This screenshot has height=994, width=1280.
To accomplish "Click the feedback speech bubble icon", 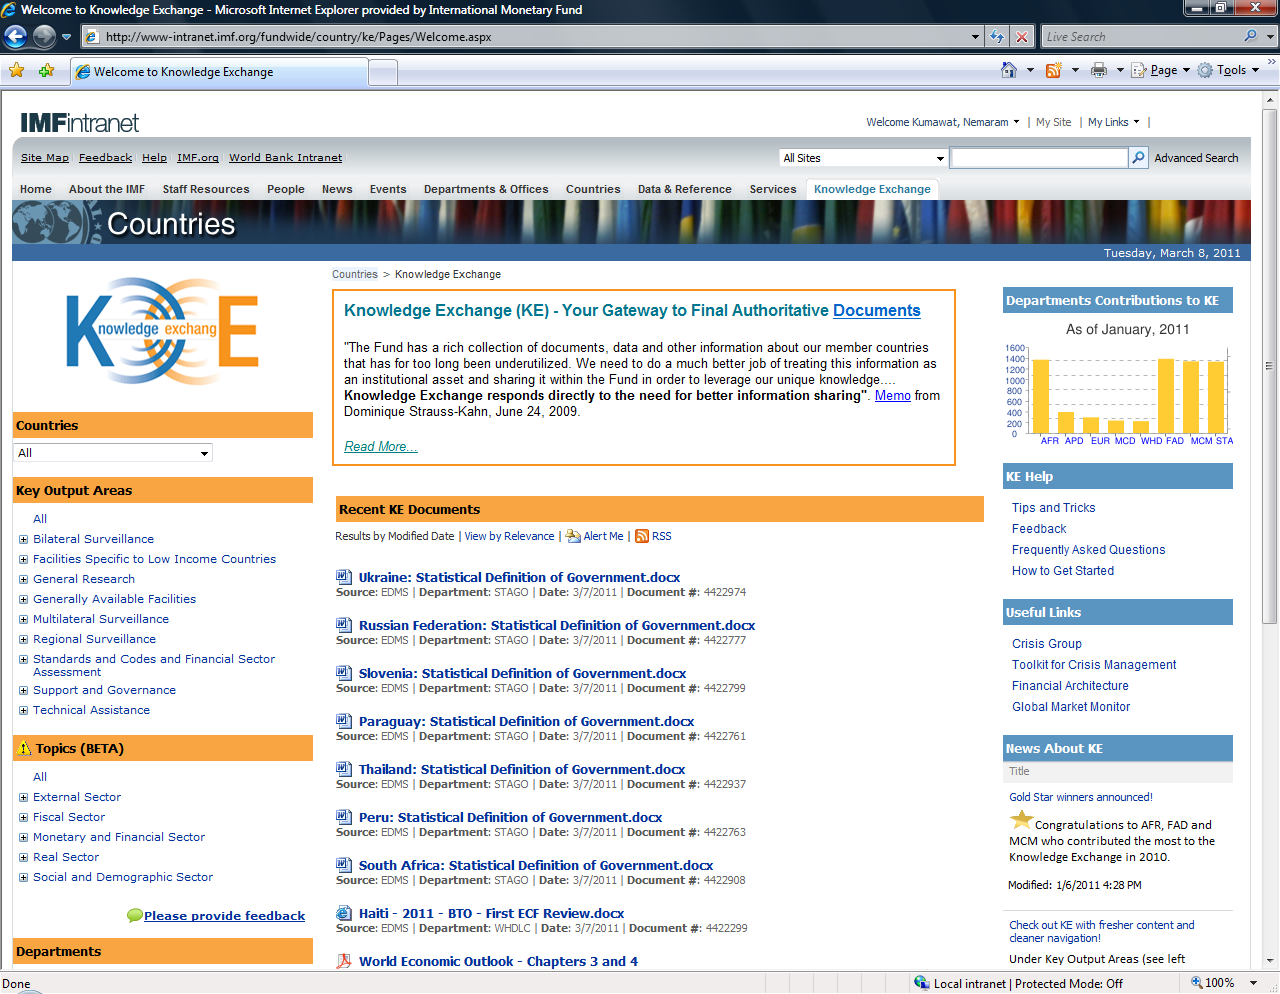I will [x=135, y=916].
